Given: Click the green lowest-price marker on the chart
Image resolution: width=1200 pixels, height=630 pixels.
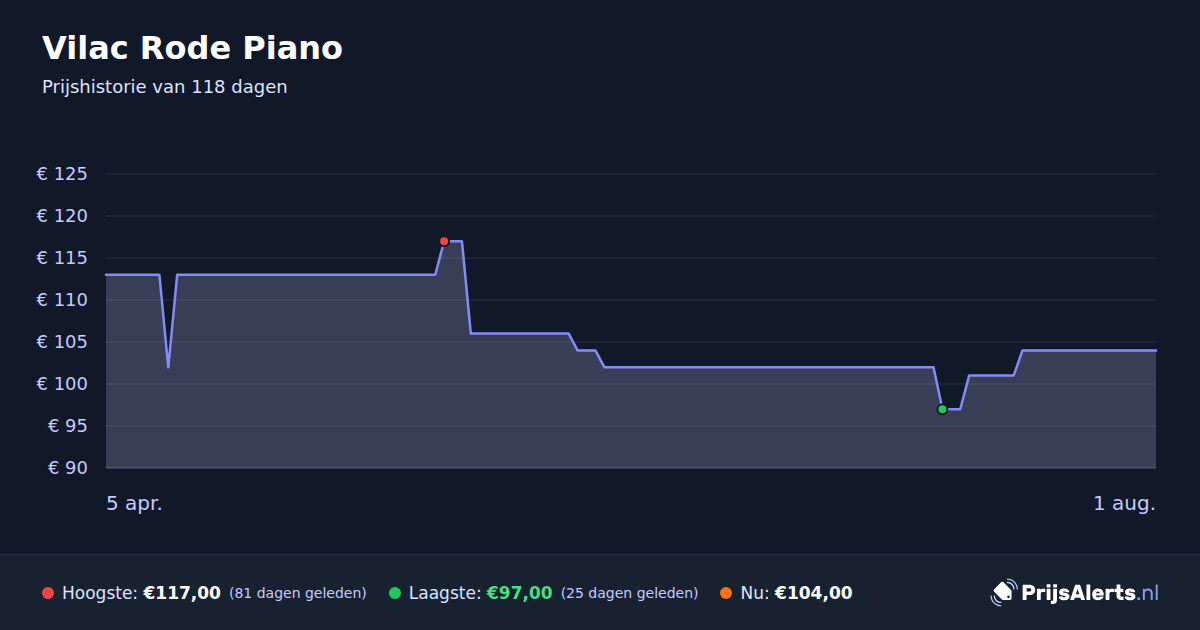Looking at the screenshot, I should point(942,409).
